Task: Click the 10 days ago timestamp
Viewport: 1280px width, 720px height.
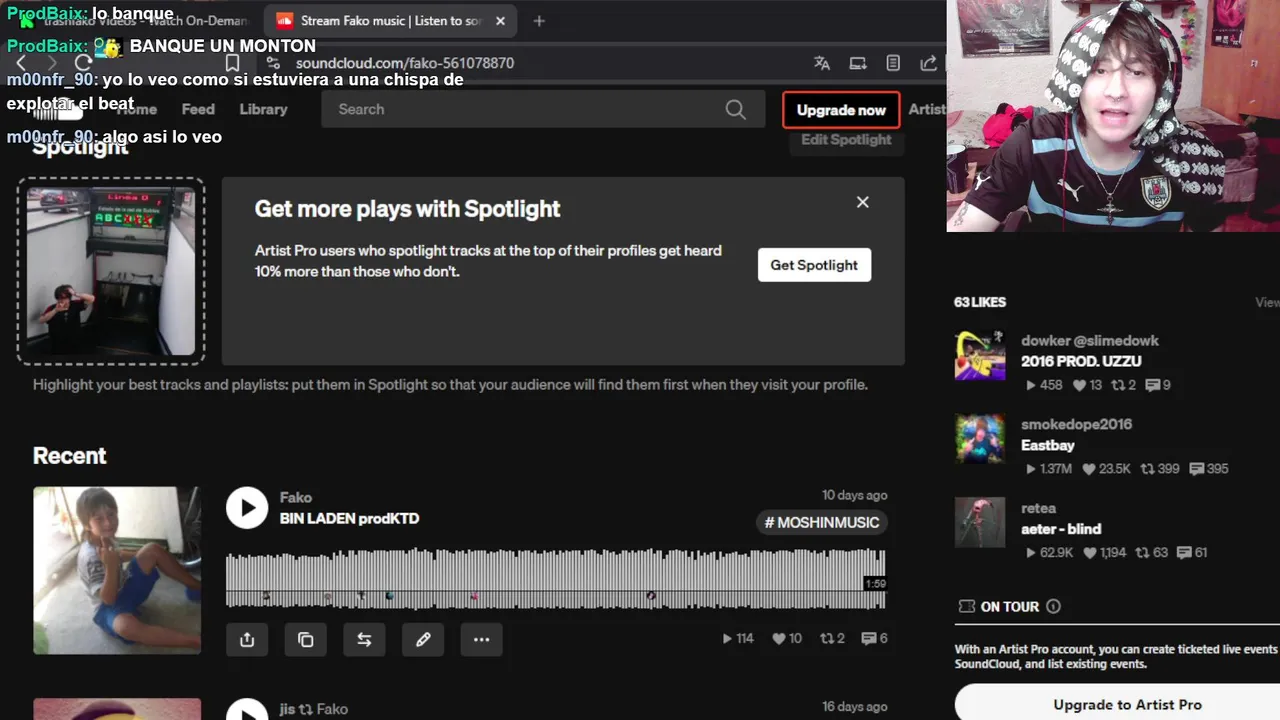Action: tap(854, 495)
